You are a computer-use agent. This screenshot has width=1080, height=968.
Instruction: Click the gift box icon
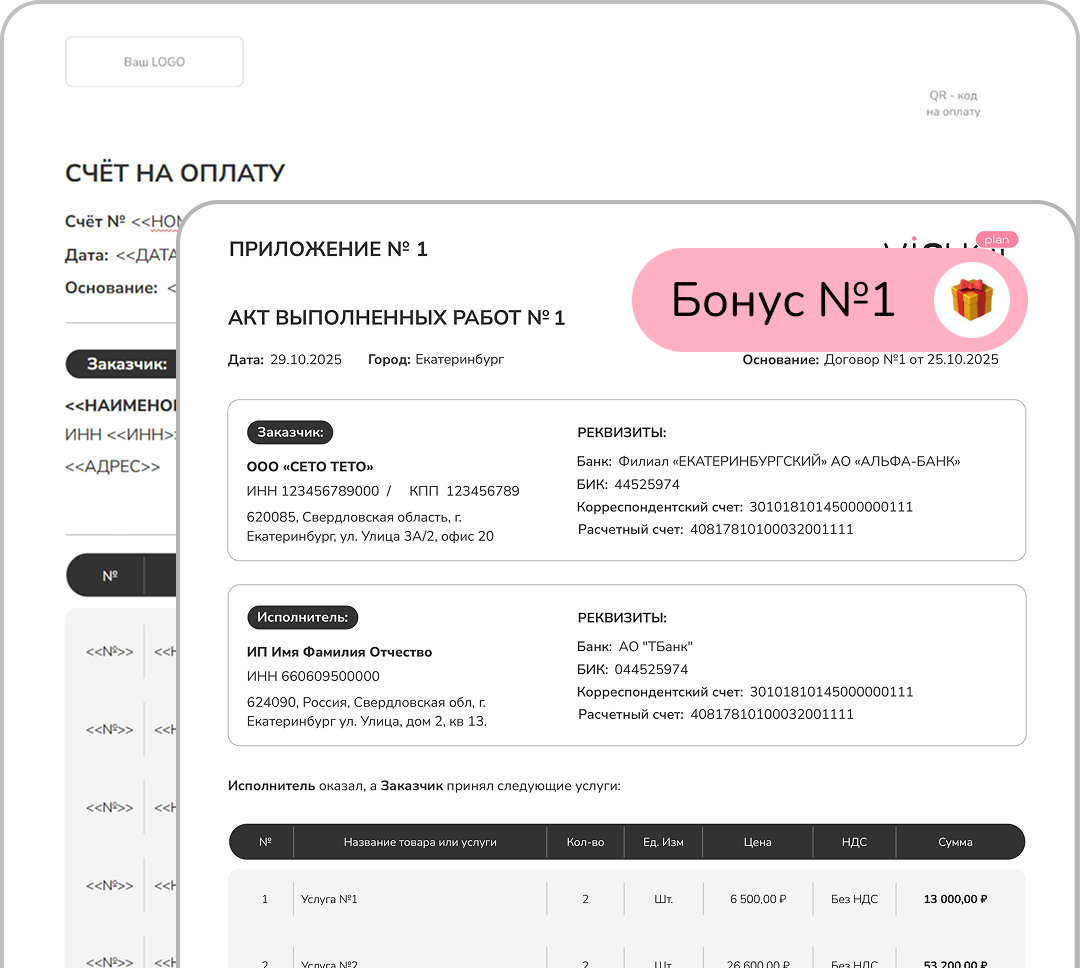tap(972, 300)
